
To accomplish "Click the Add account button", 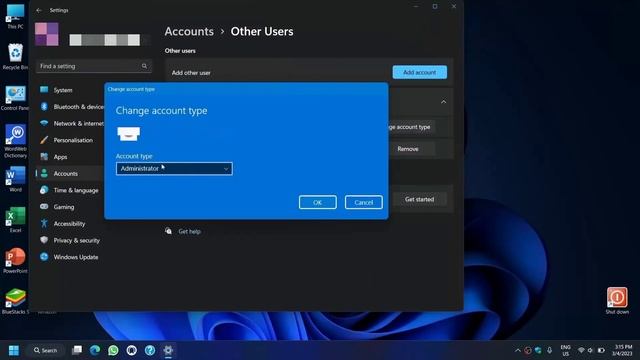I will coord(420,72).
